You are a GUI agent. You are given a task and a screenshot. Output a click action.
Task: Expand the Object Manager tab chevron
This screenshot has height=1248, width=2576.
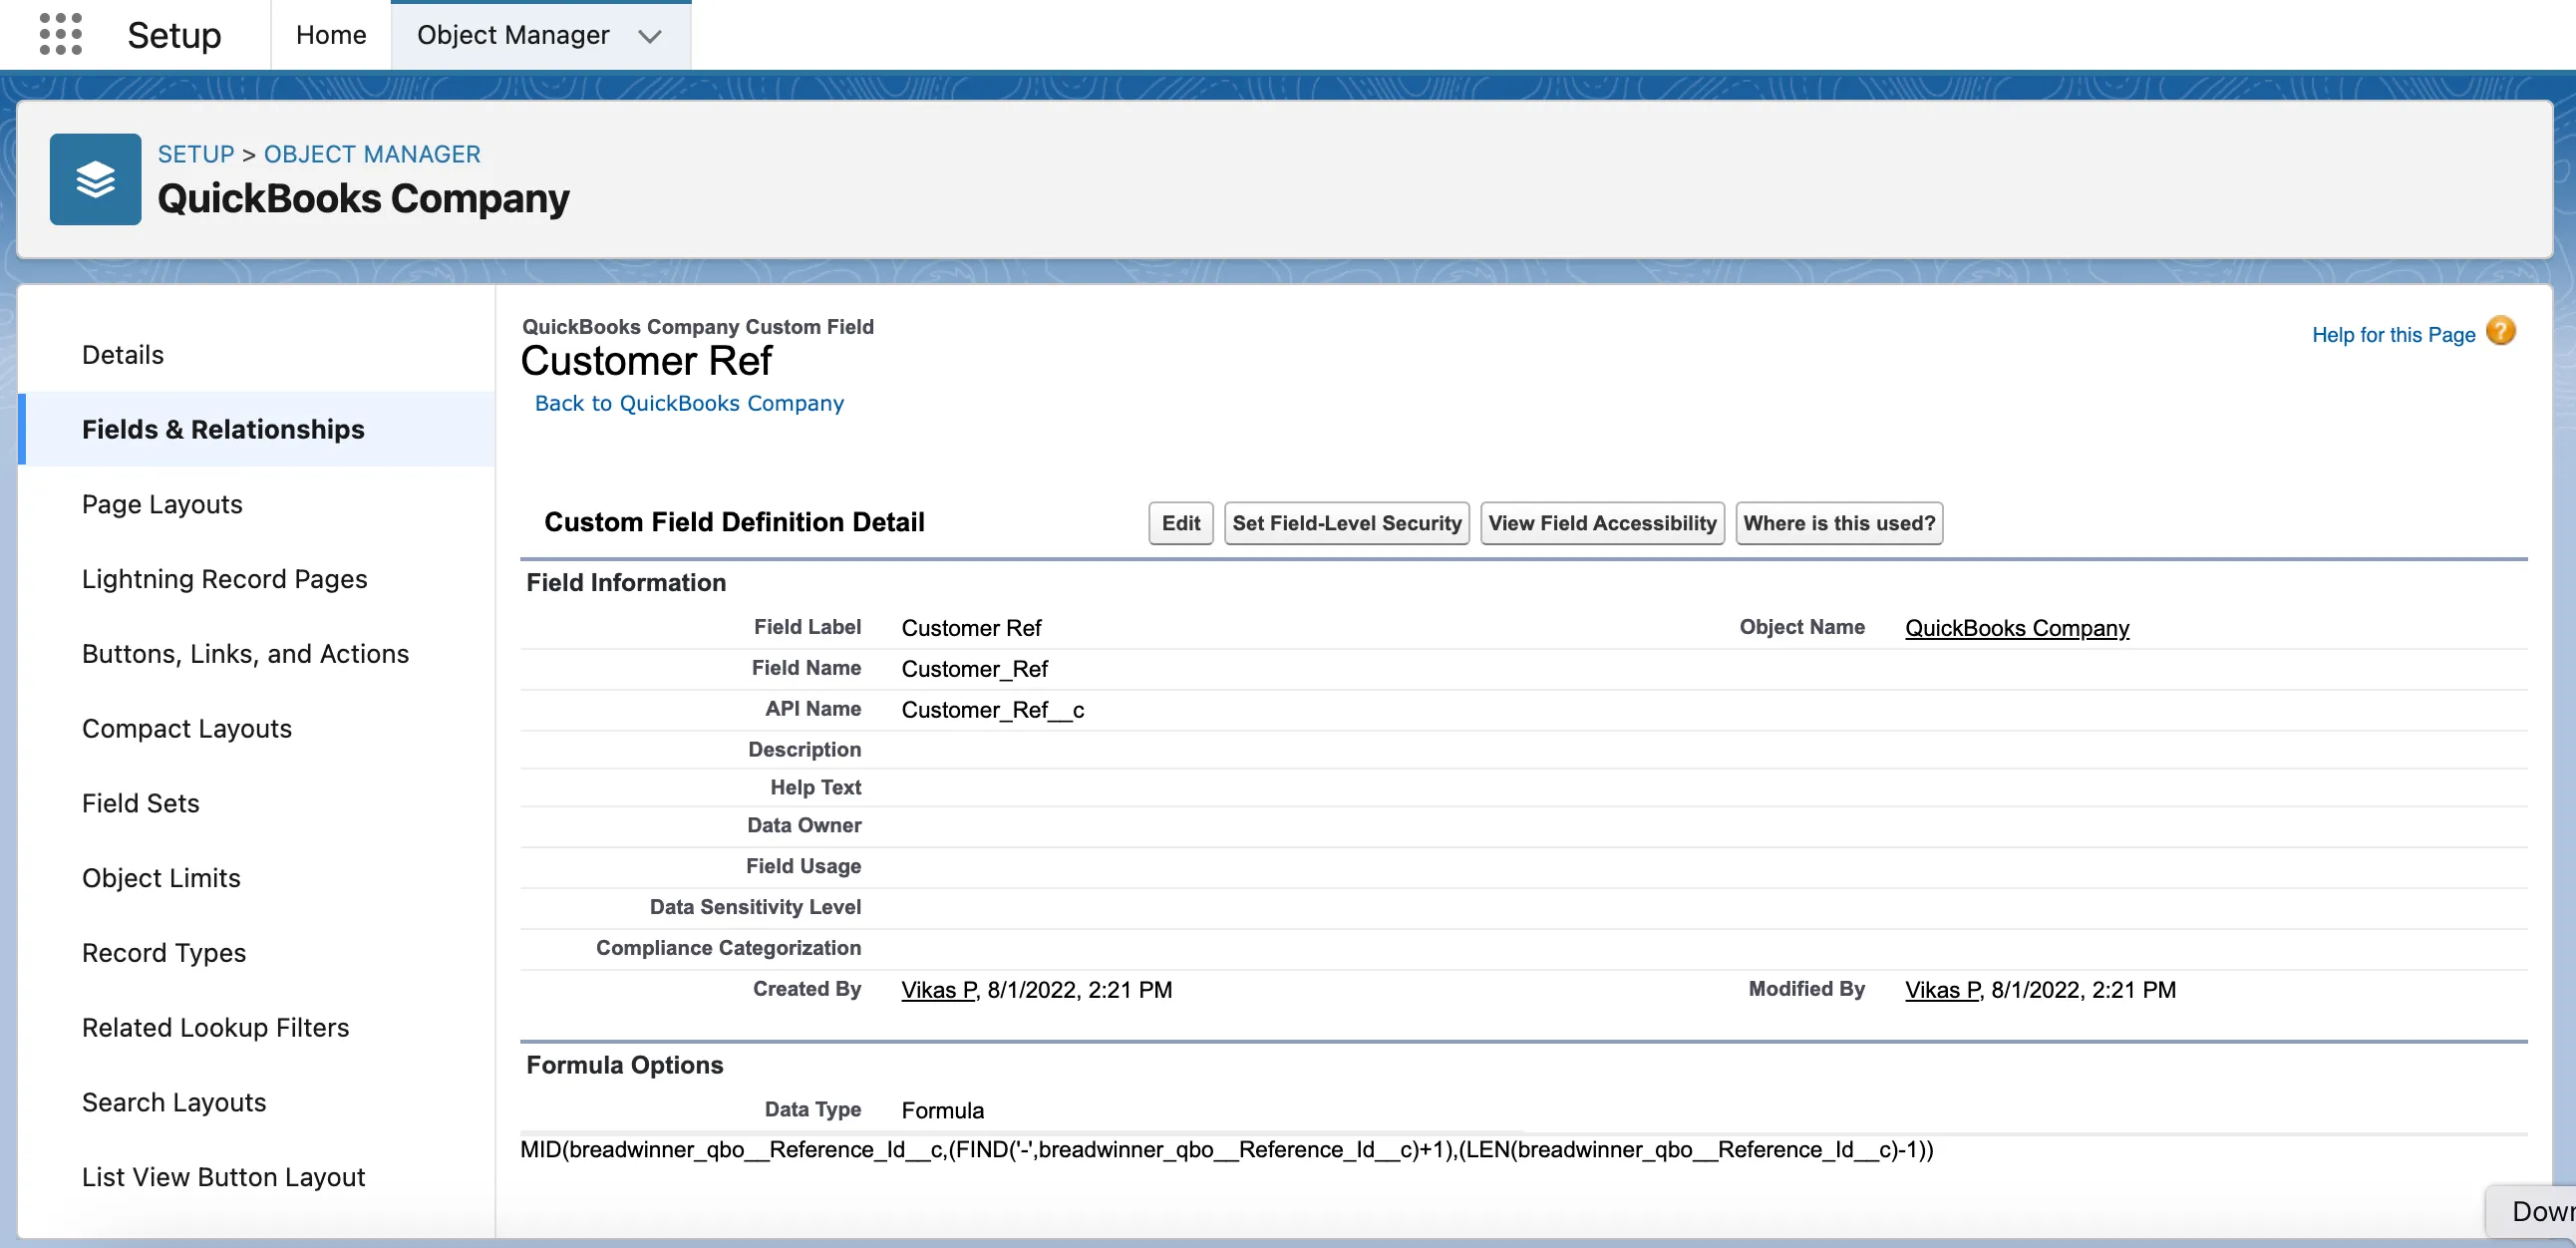(x=650, y=36)
